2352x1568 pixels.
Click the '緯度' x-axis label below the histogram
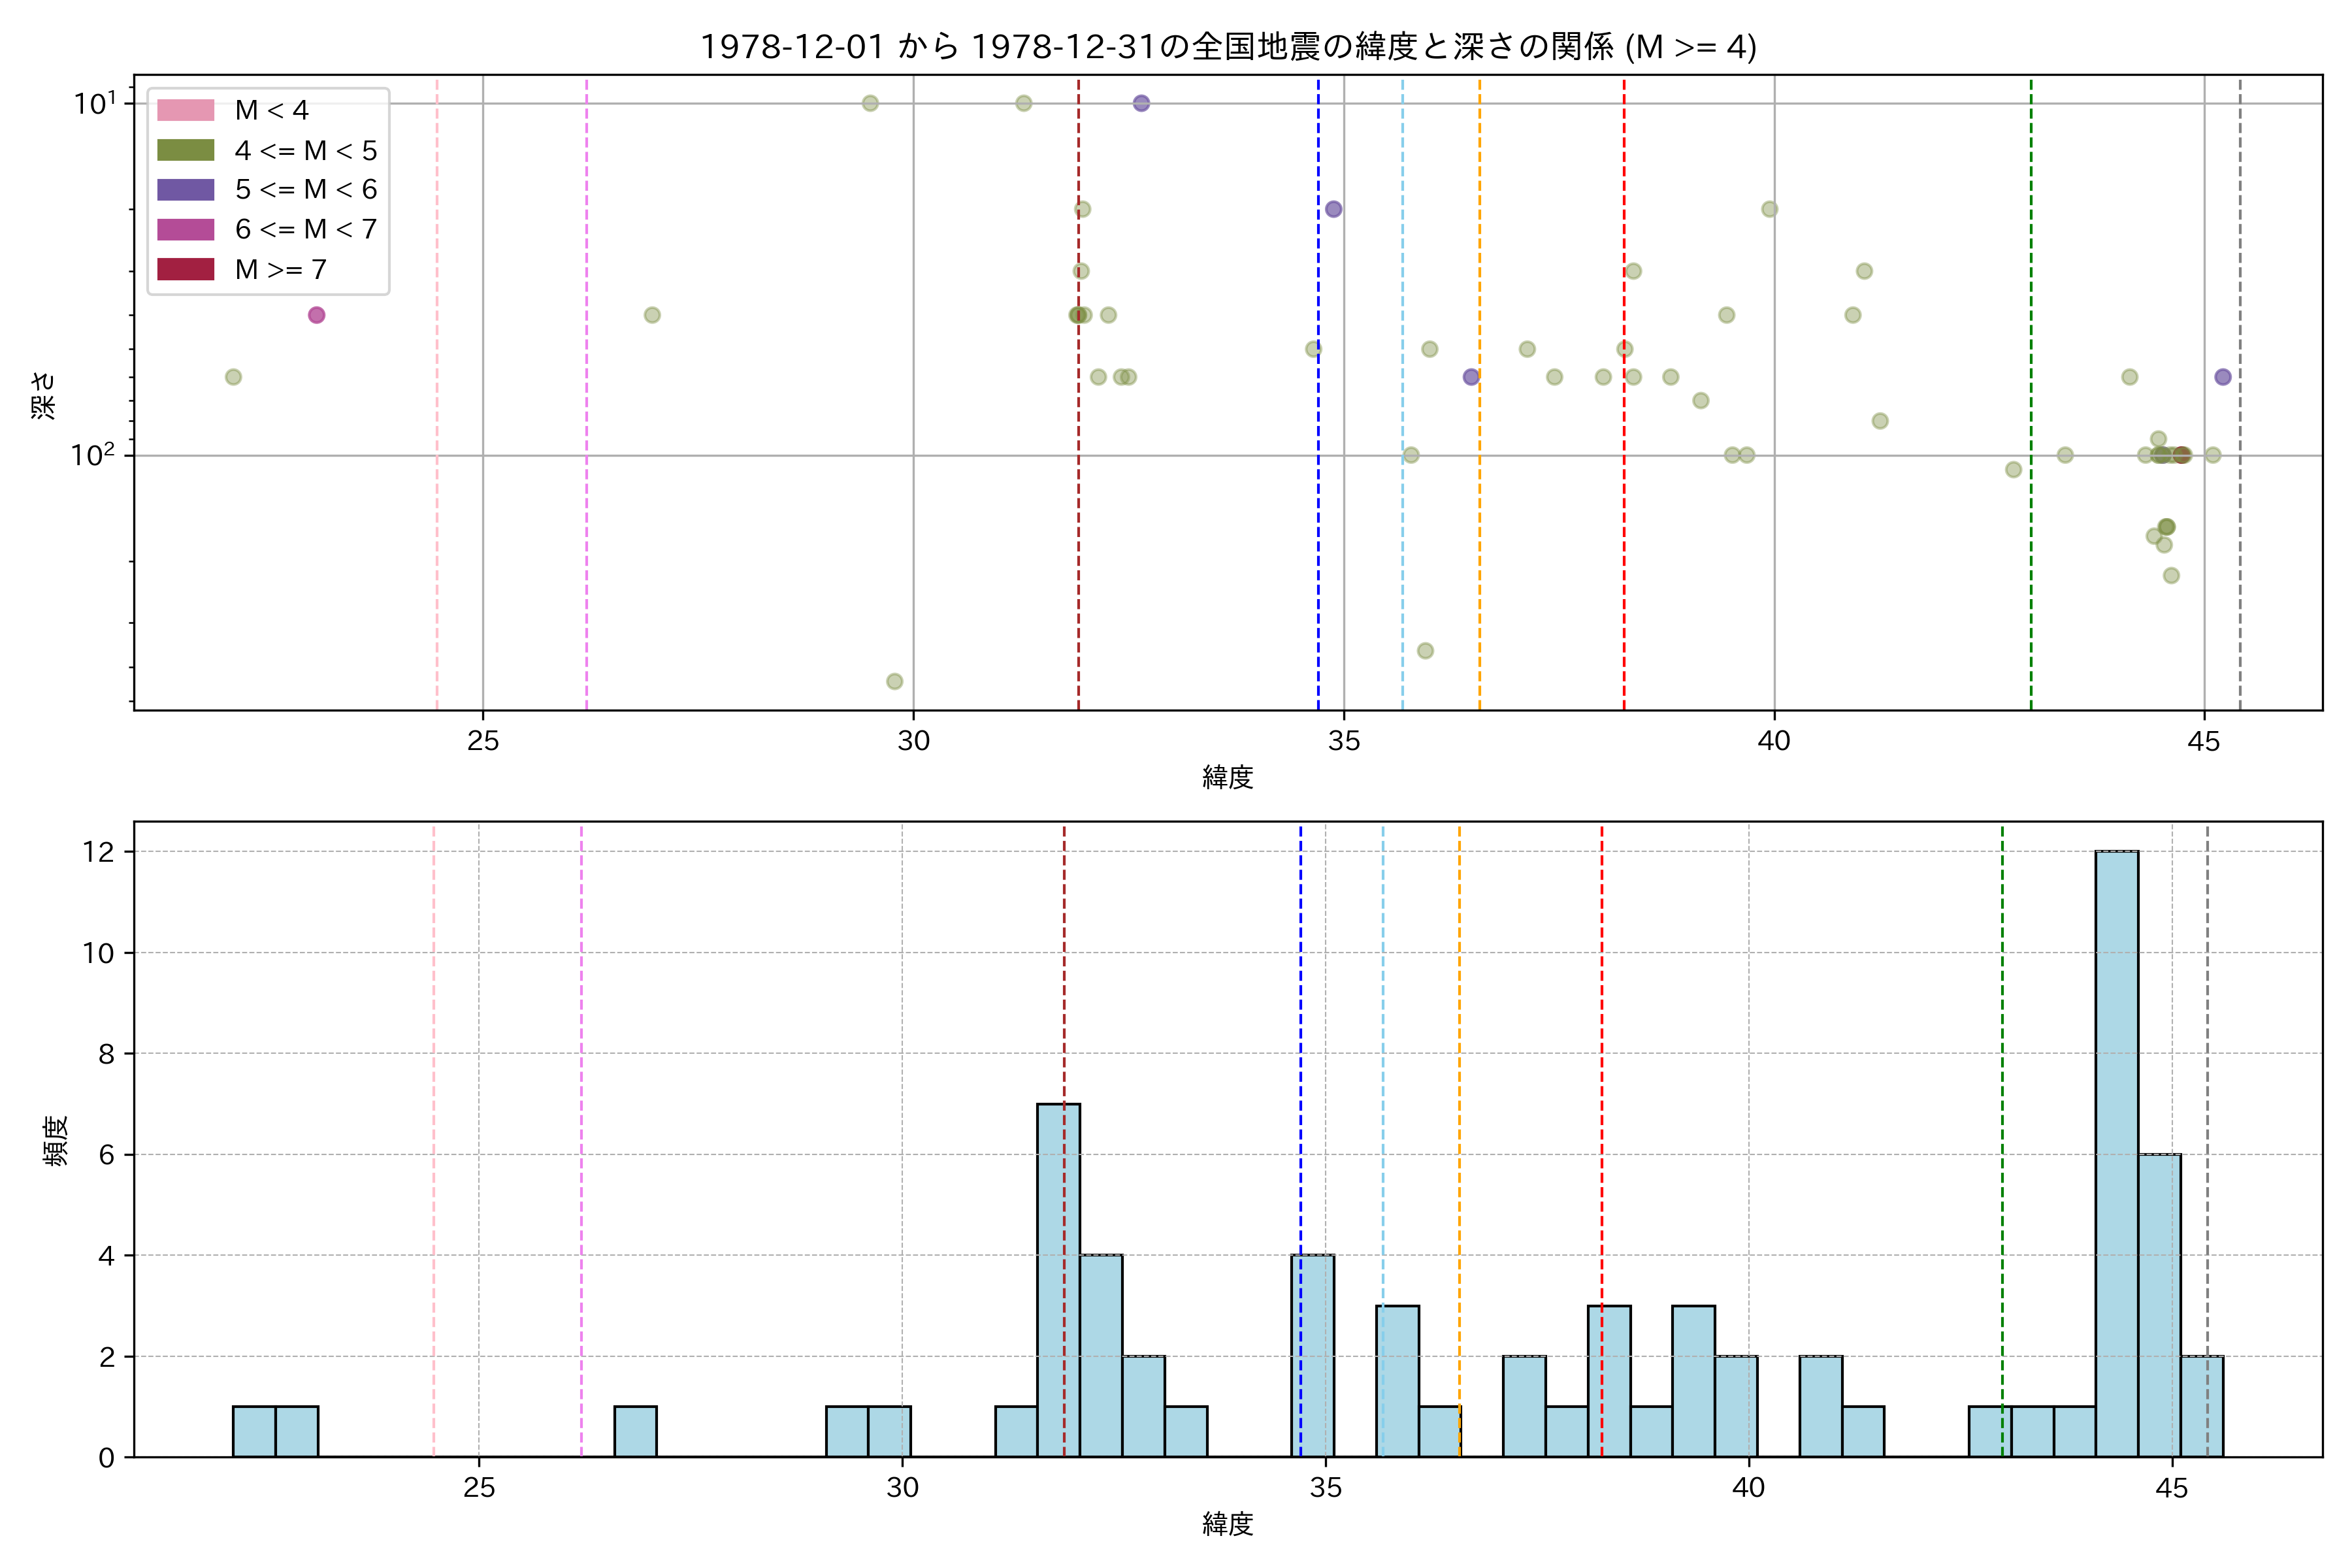pos(1227,1524)
